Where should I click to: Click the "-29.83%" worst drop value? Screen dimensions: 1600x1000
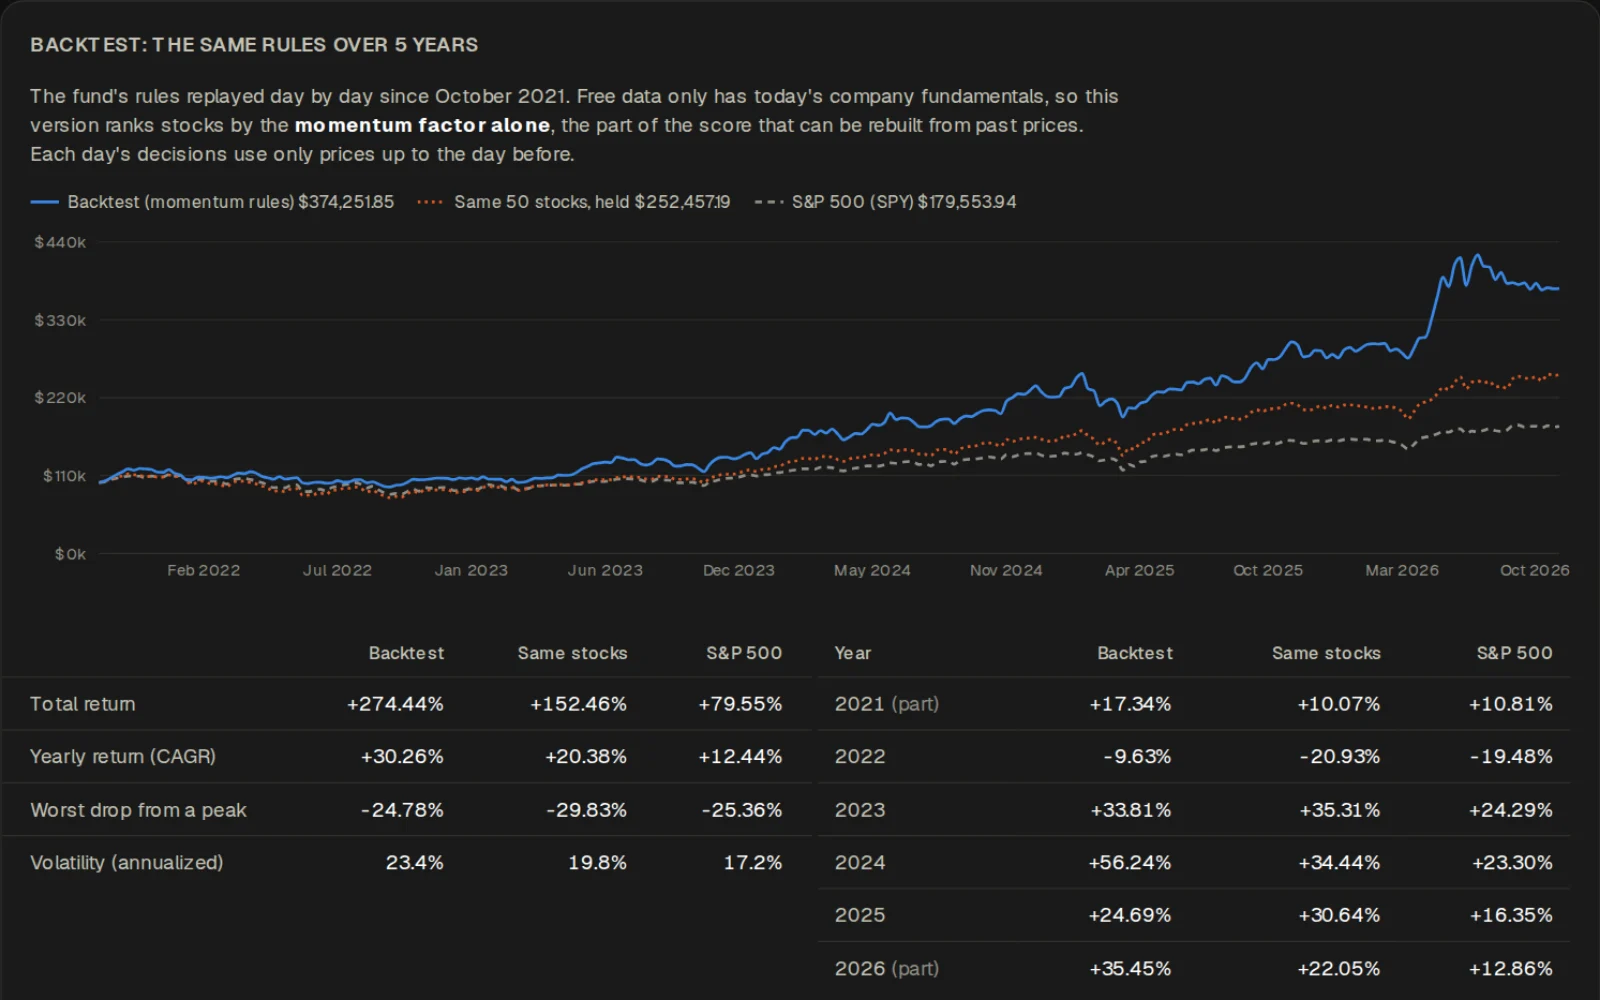pyautogui.click(x=586, y=810)
